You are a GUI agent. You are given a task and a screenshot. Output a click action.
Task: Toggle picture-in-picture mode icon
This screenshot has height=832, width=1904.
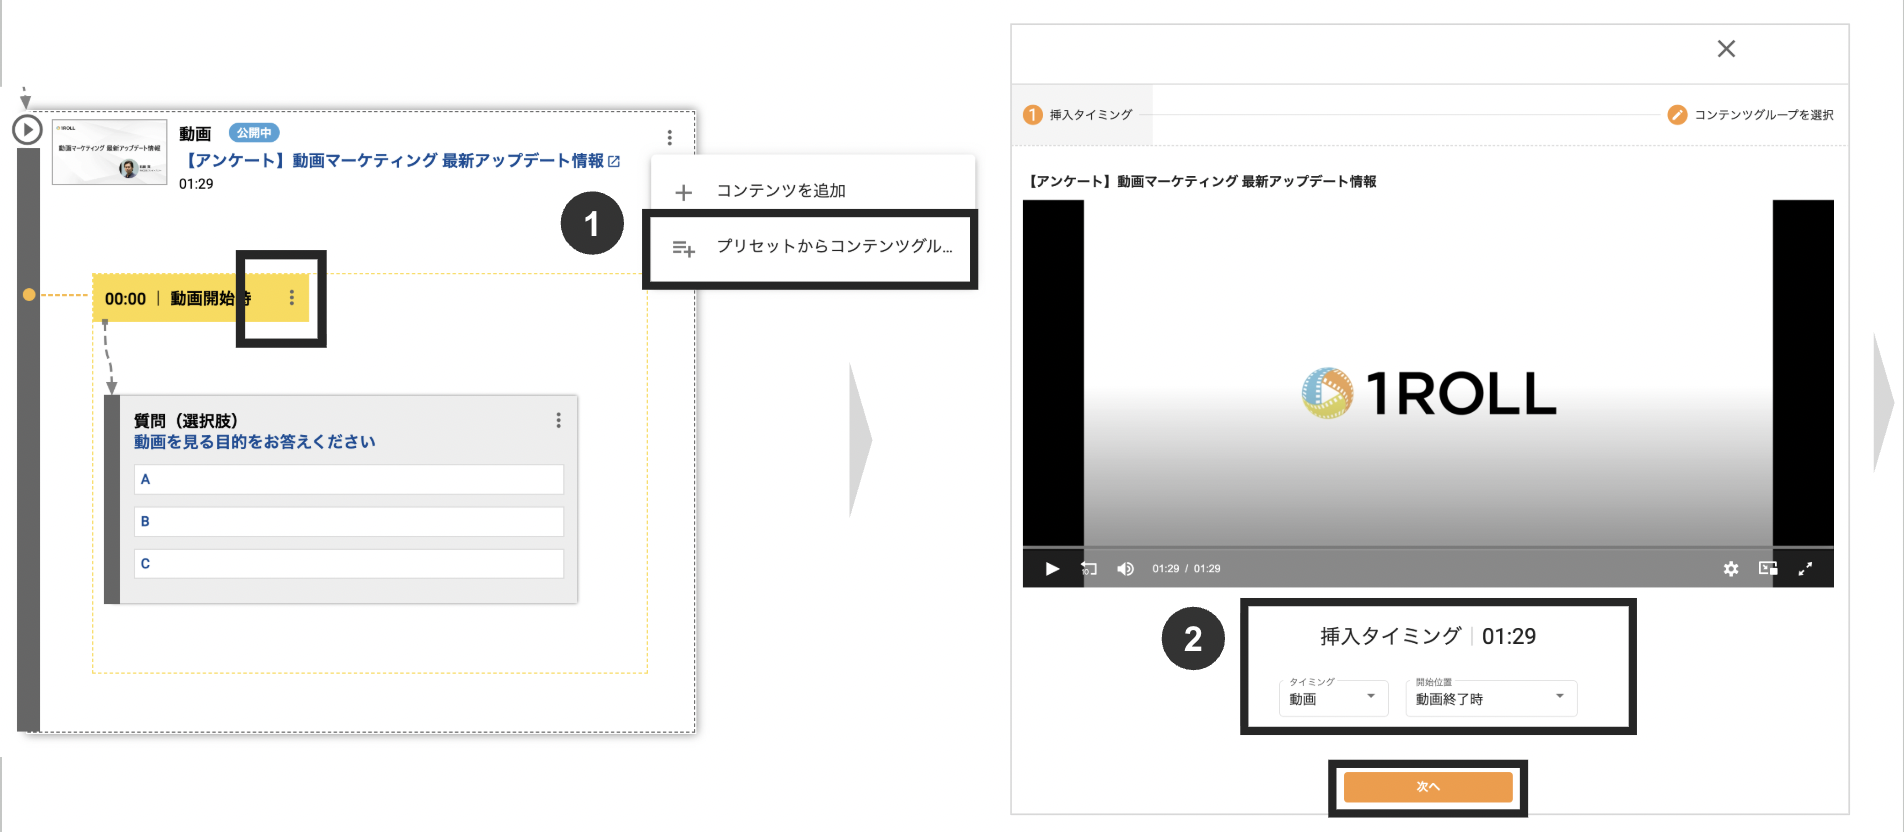tap(1768, 569)
